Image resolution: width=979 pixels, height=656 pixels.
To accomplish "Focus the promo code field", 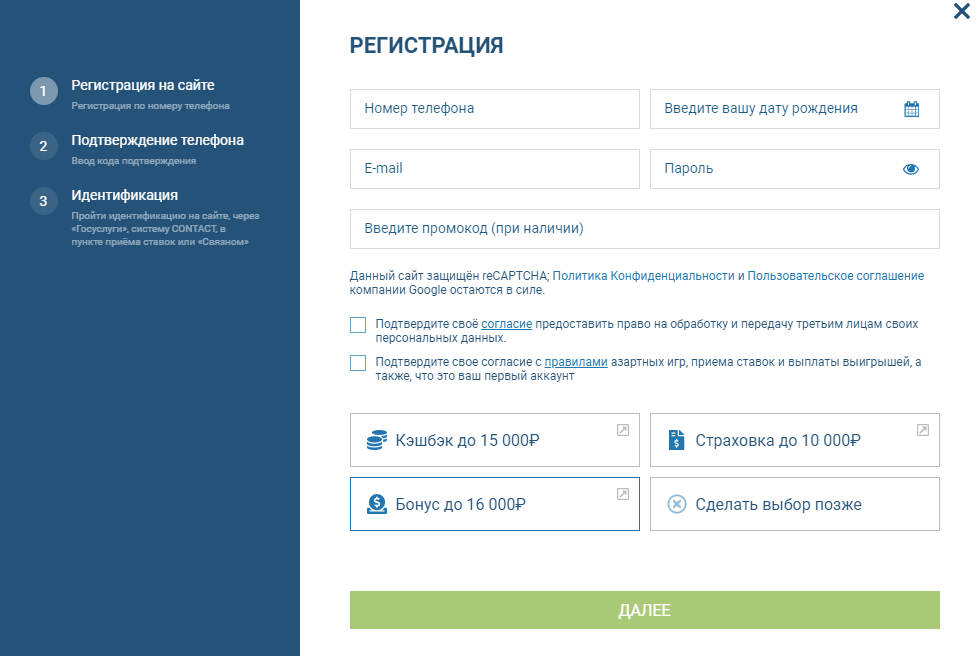I will tap(644, 229).
